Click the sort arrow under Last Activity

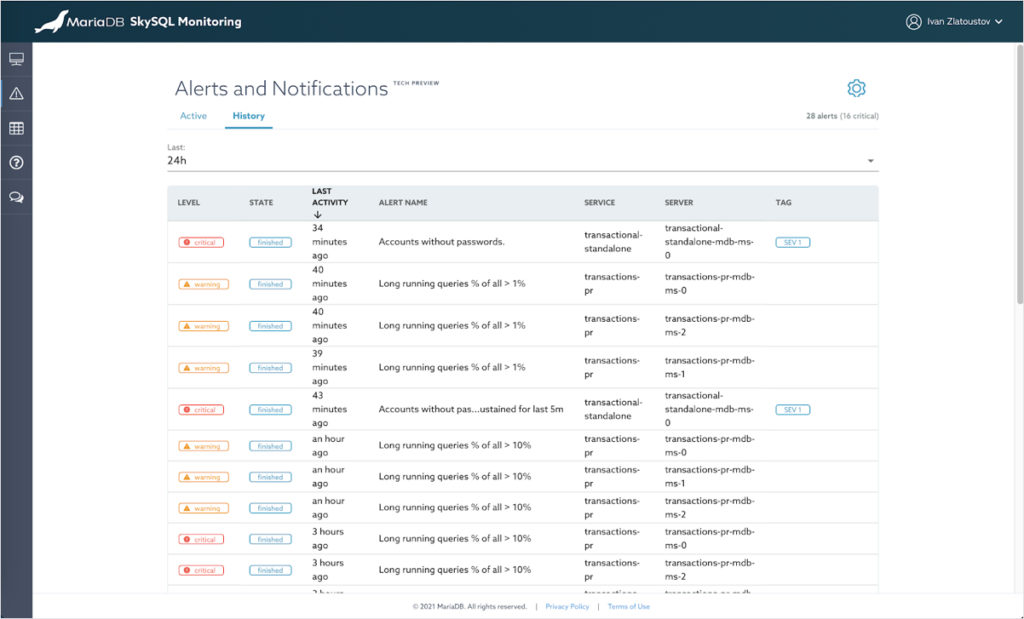pyautogui.click(x=317, y=214)
